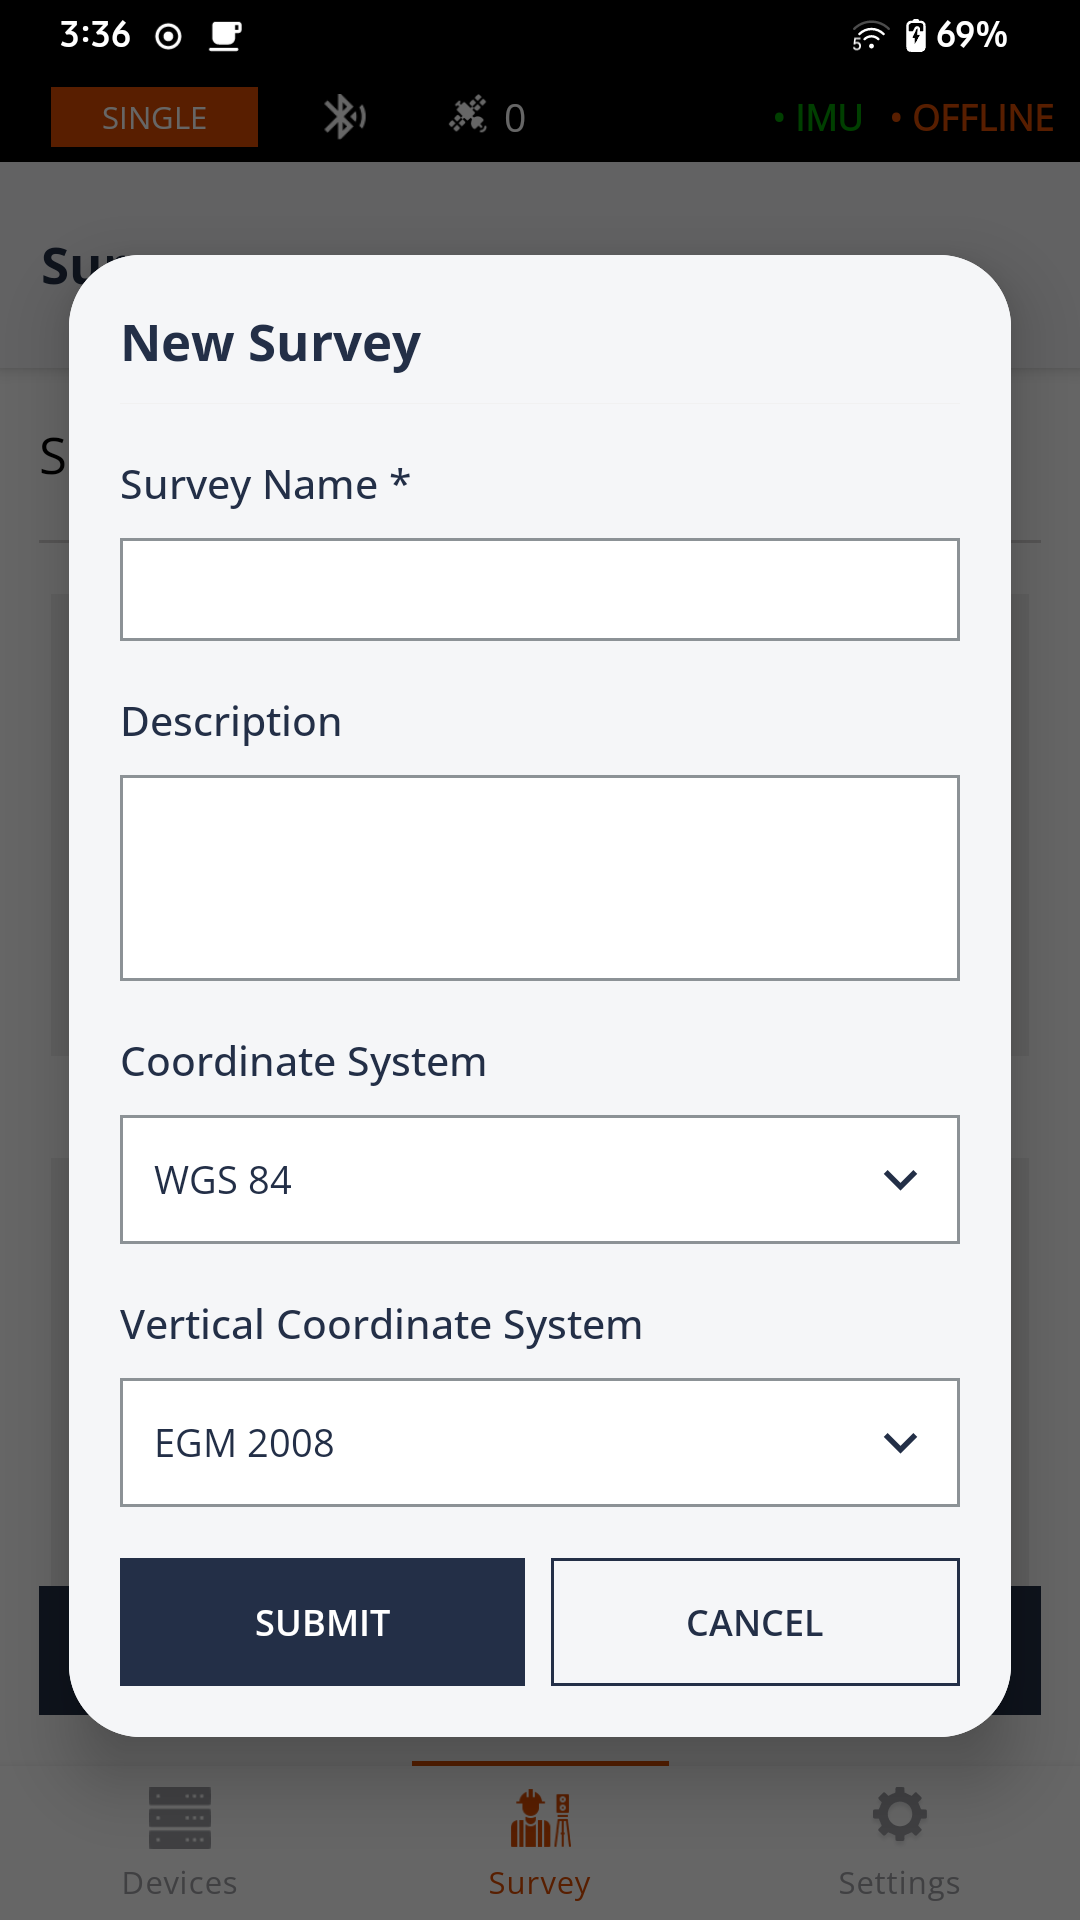The image size is (1080, 1920).
Task: Open the WGS 84 Coordinate System dropdown
Action: (x=540, y=1180)
